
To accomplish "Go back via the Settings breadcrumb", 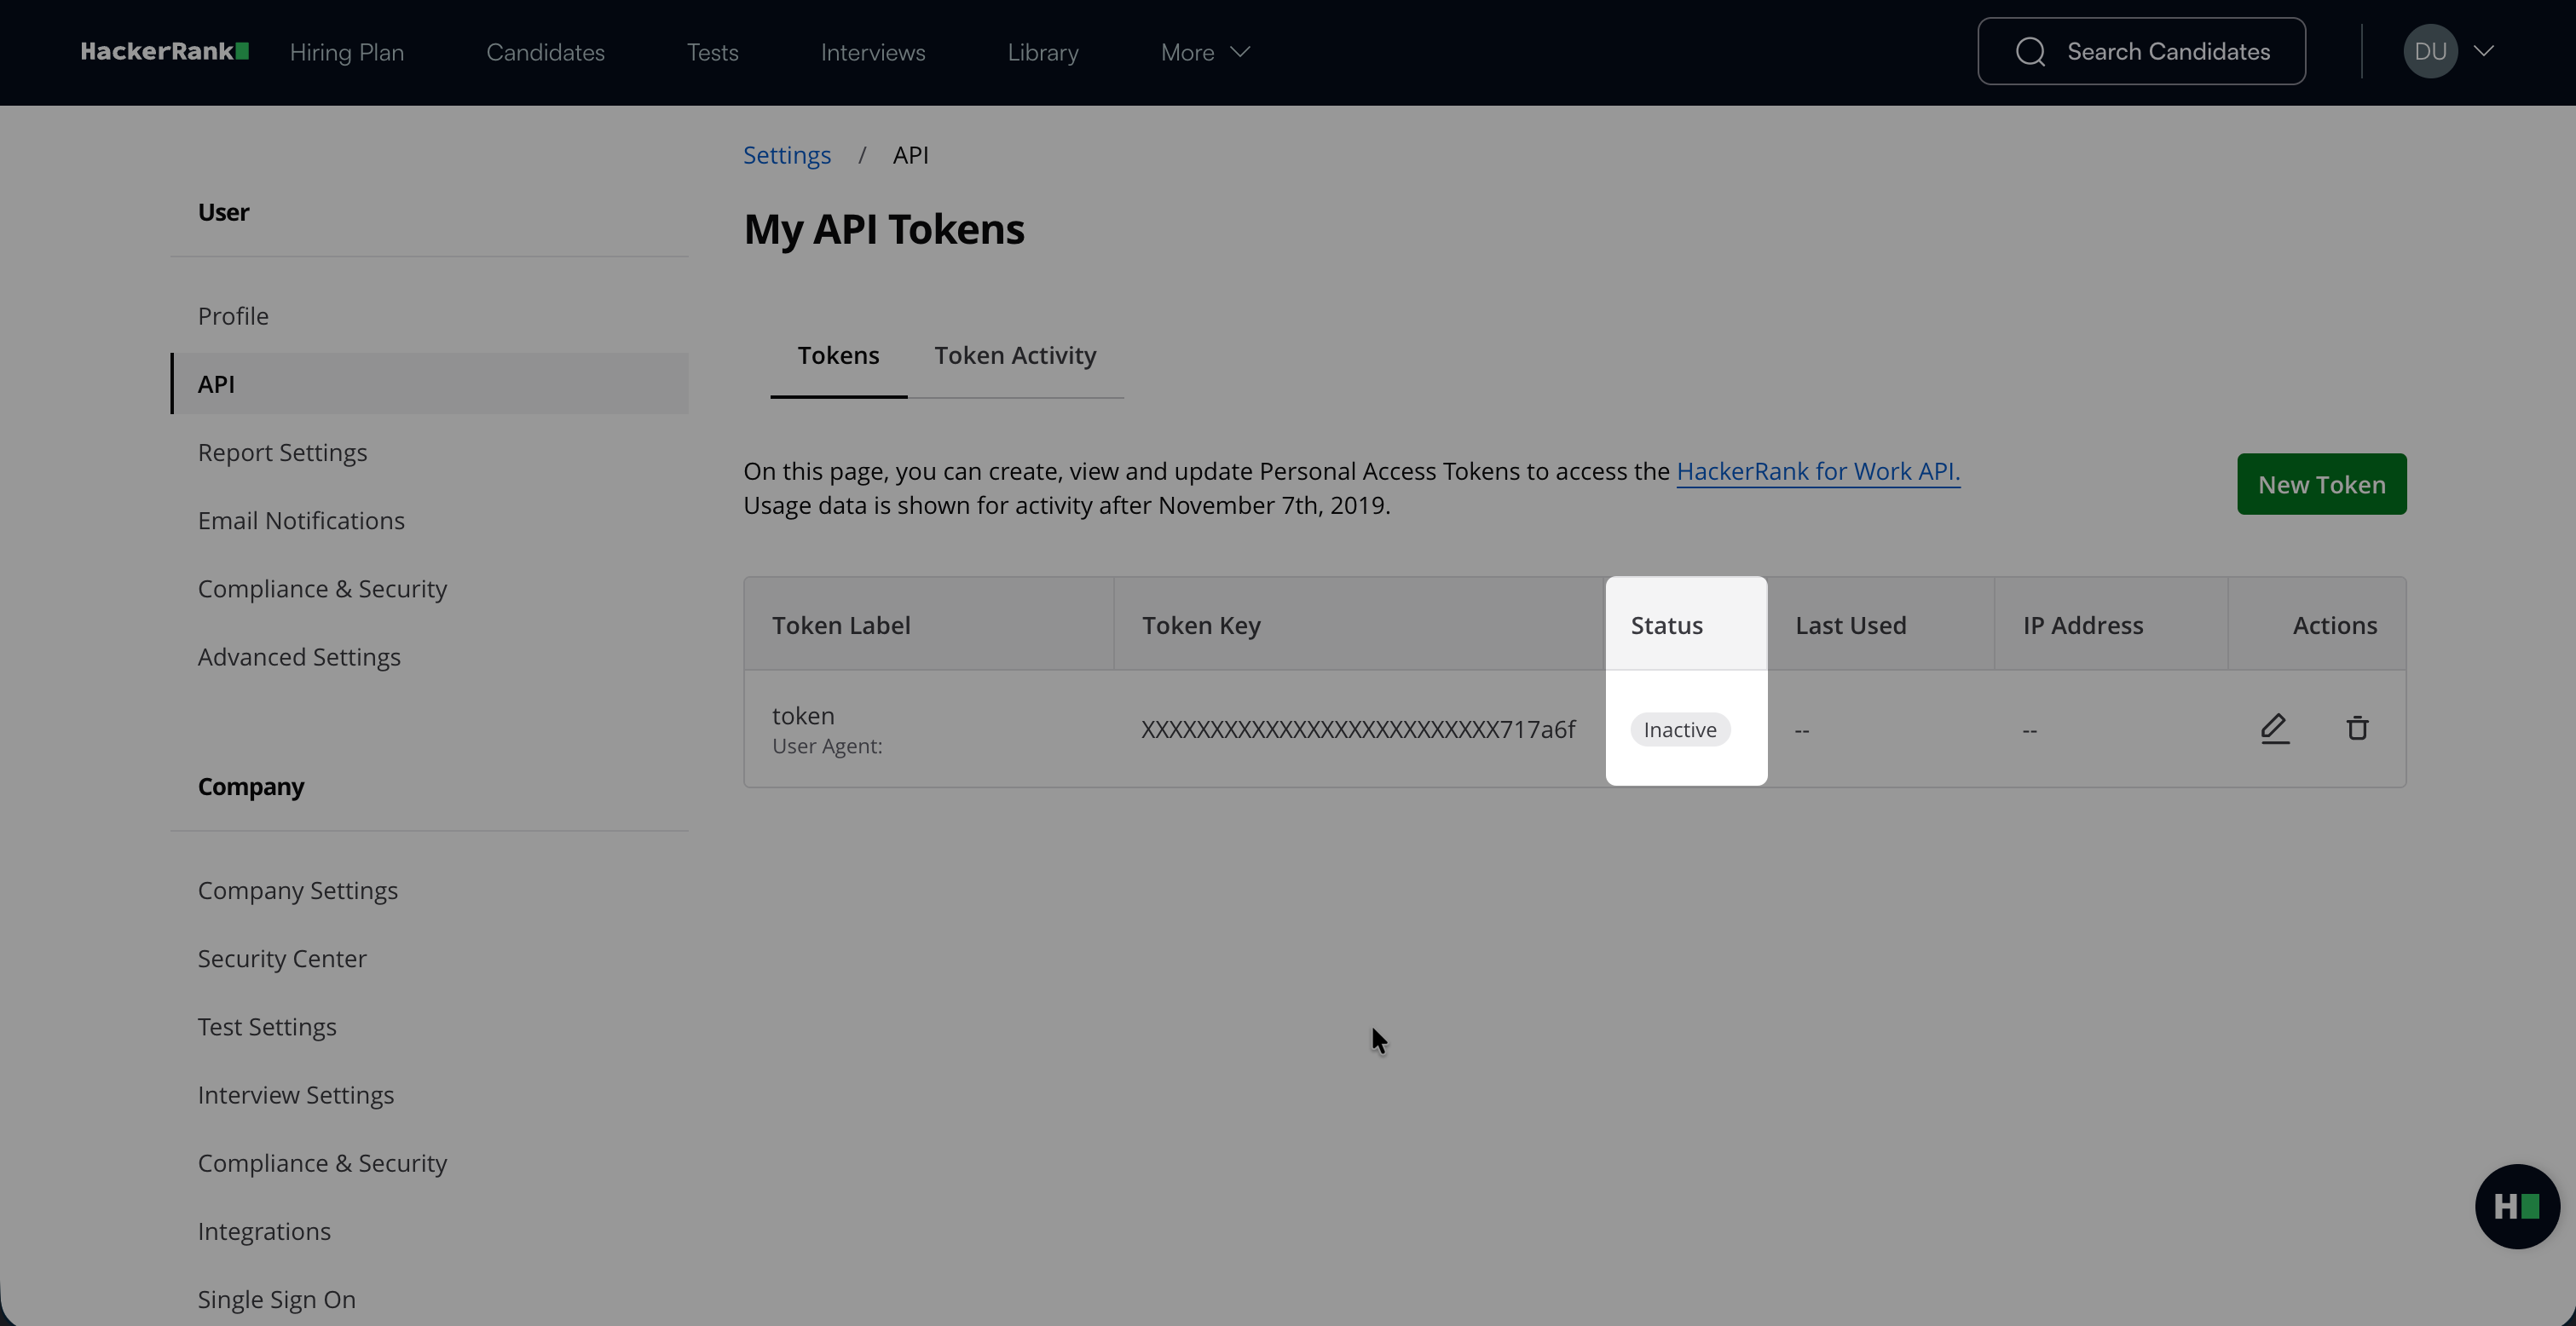I will coord(787,155).
